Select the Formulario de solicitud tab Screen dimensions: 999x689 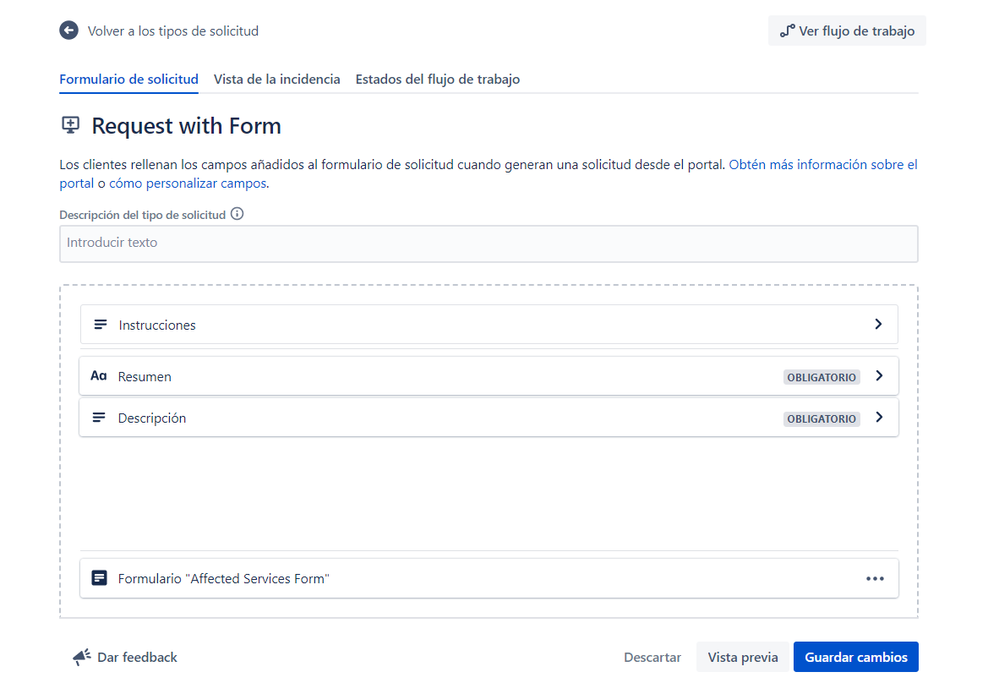coord(129,79)
